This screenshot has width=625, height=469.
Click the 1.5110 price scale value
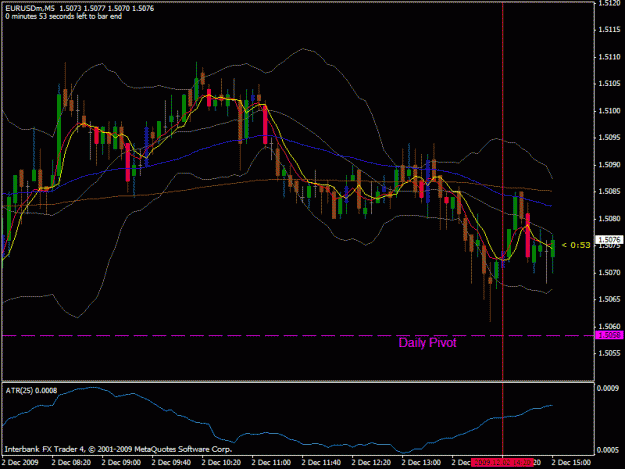click(x=609, y=57)
